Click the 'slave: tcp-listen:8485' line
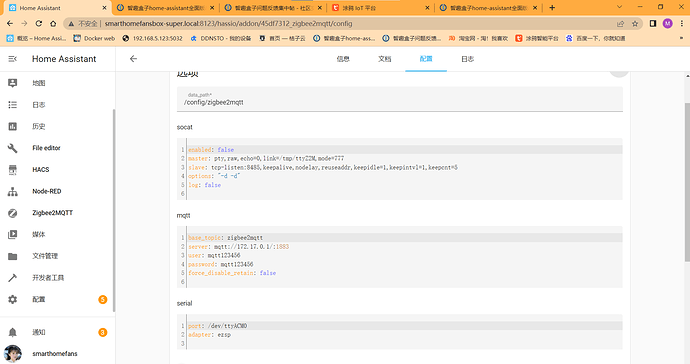This screenshot has height=364, width=690. tap(323, 167)
